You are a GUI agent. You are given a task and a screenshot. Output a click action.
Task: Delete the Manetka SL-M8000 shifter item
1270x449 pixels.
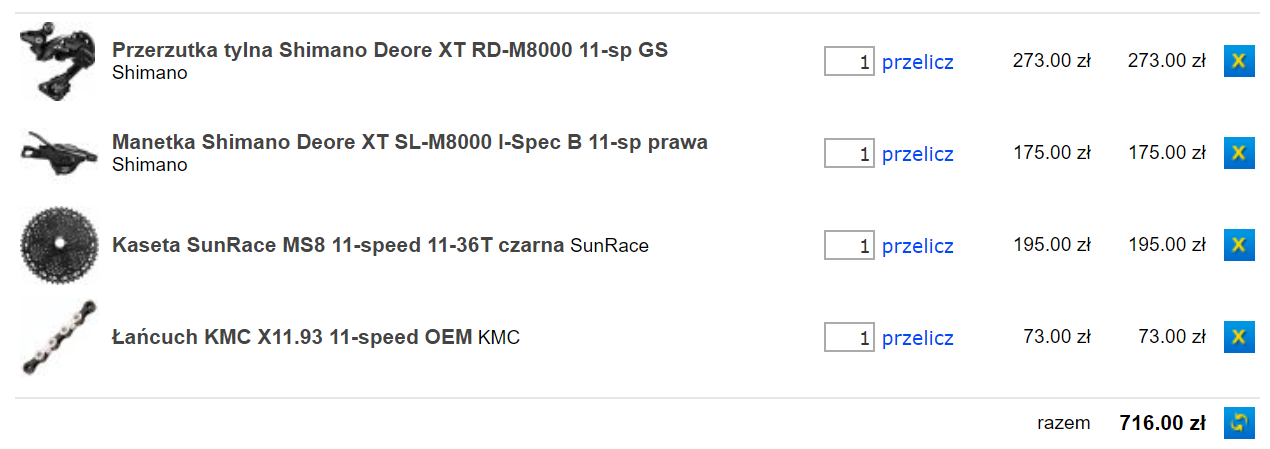pos(1239,153)
